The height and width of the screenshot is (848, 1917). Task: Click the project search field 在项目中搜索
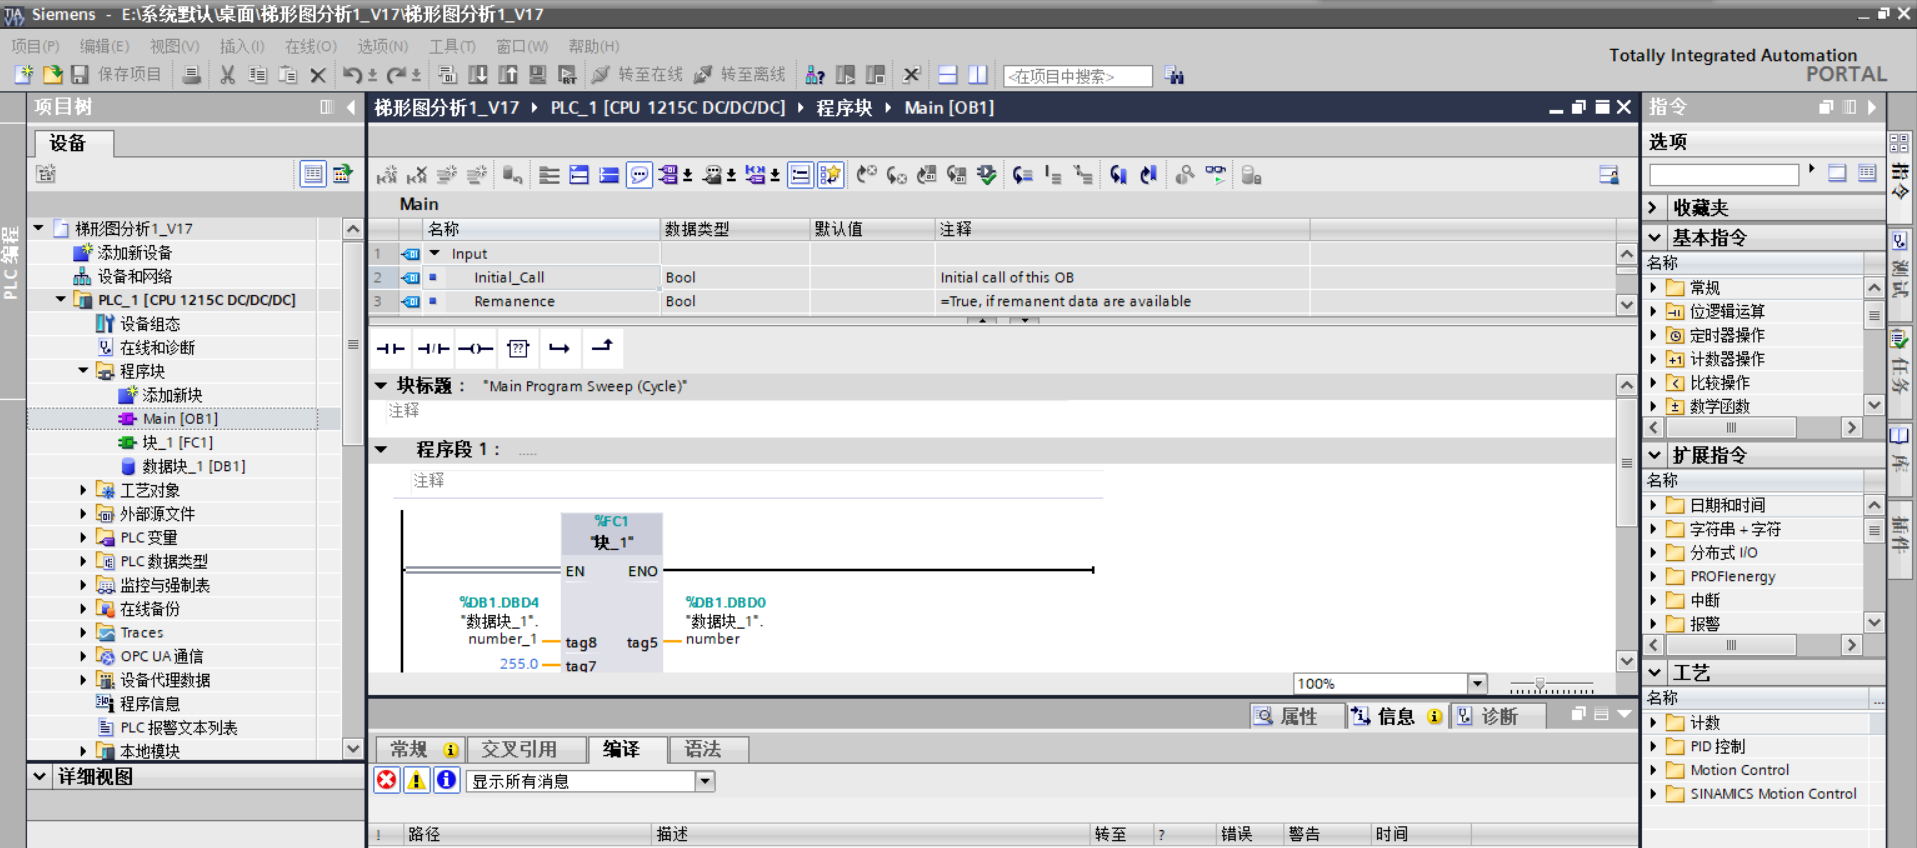coord(1078,76)
